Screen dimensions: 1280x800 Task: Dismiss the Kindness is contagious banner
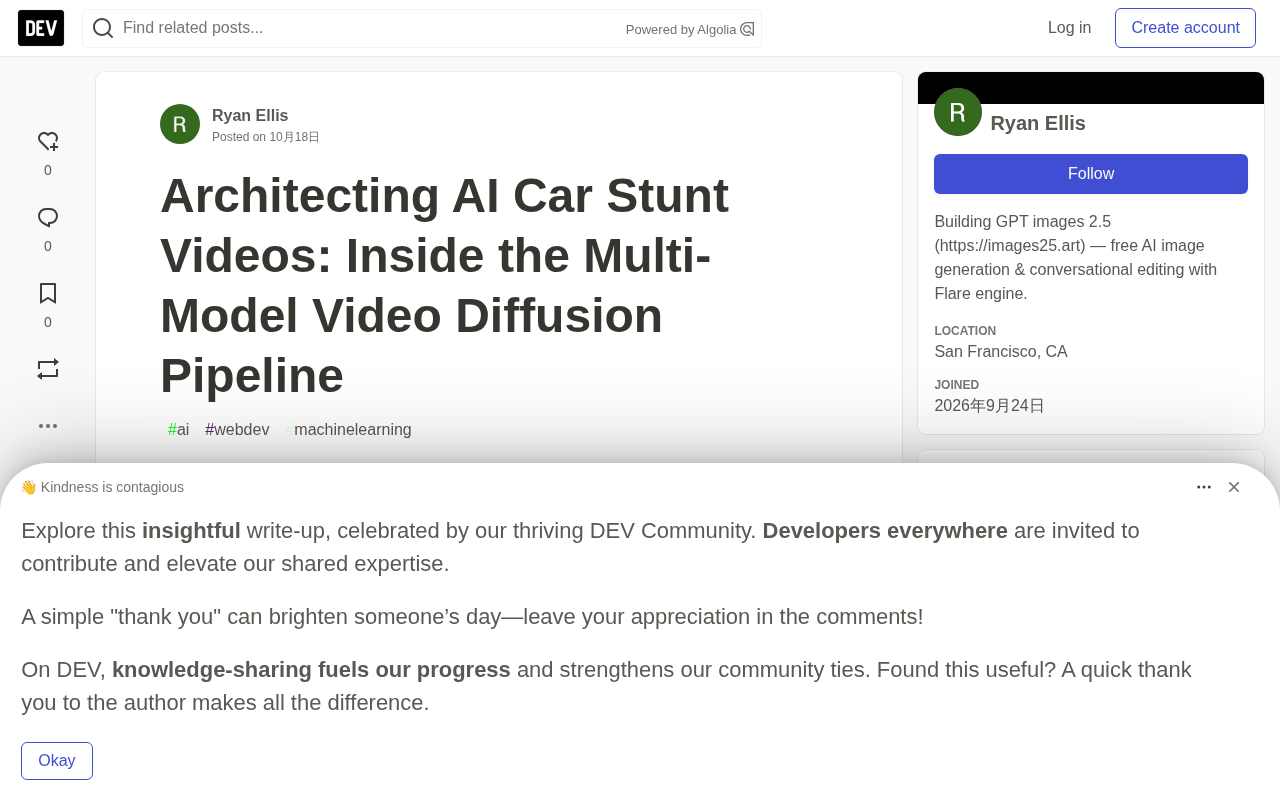point(1234,487)
